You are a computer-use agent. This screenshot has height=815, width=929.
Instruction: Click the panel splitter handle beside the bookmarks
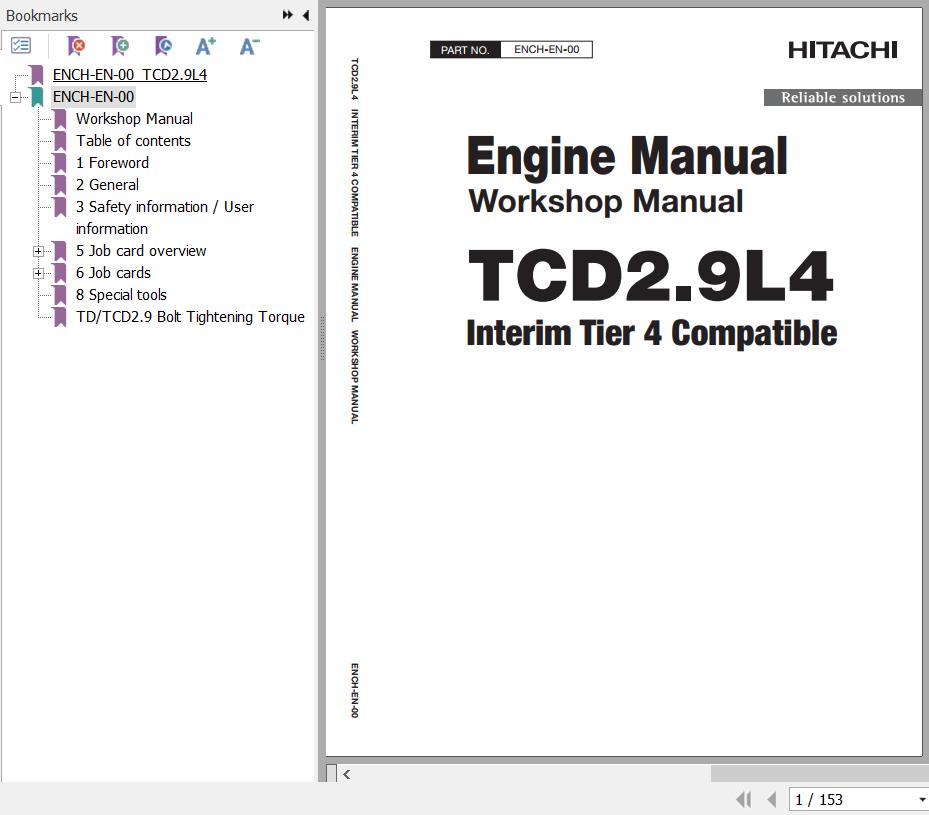(x=322, y=339)
